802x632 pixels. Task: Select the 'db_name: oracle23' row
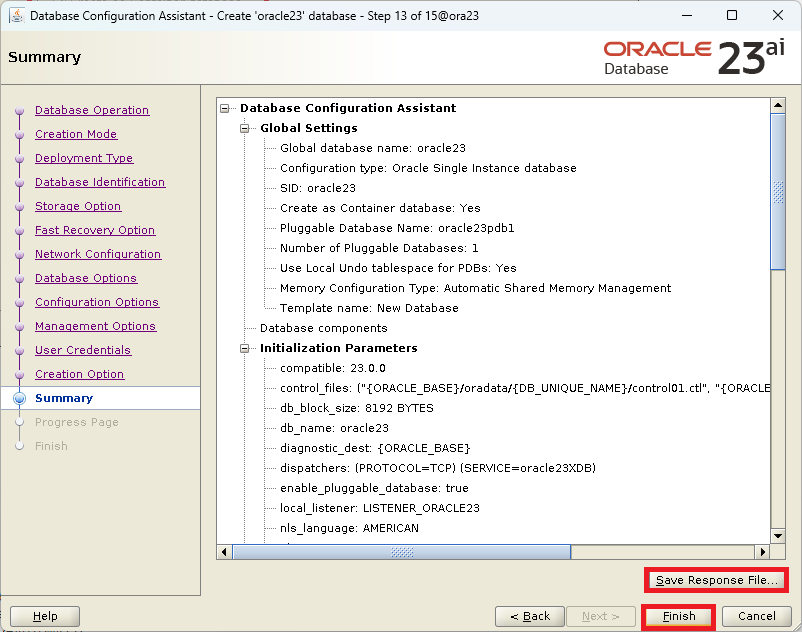point(334,428)
